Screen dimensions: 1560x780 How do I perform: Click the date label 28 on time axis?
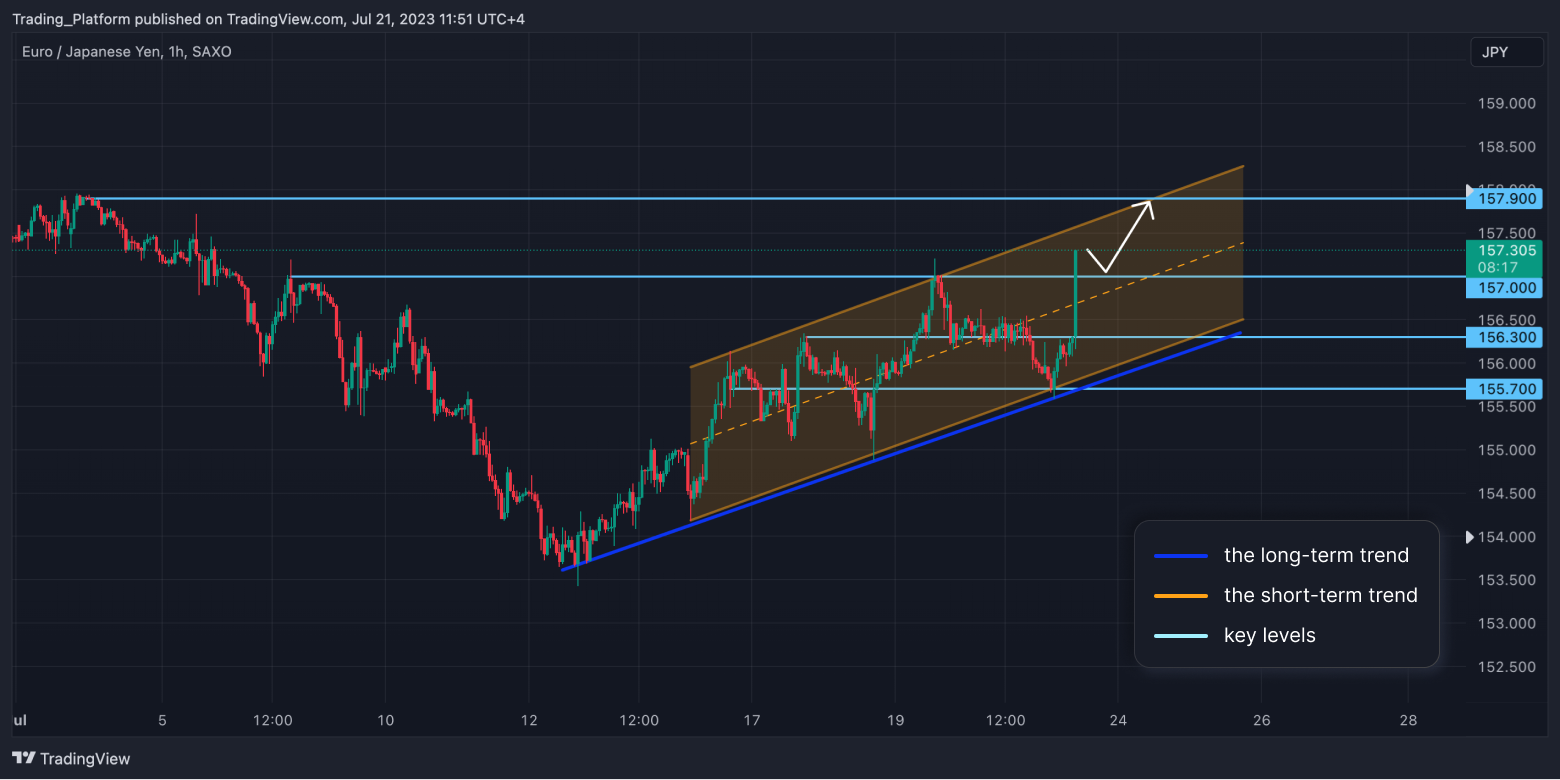1408,720
